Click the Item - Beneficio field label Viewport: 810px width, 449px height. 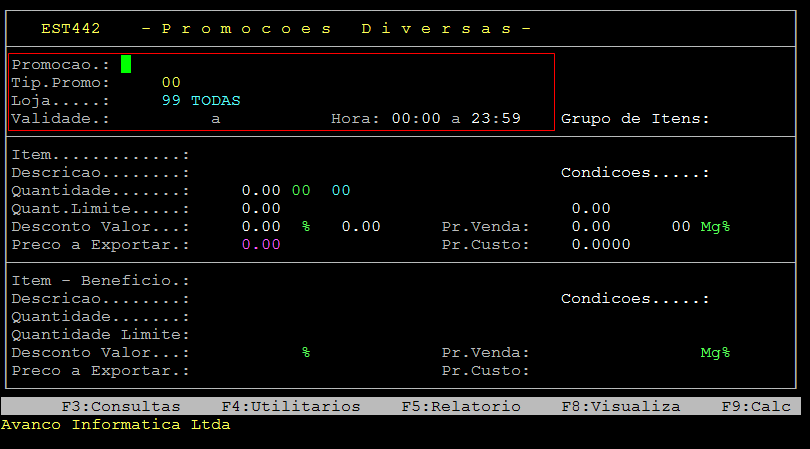100,281
